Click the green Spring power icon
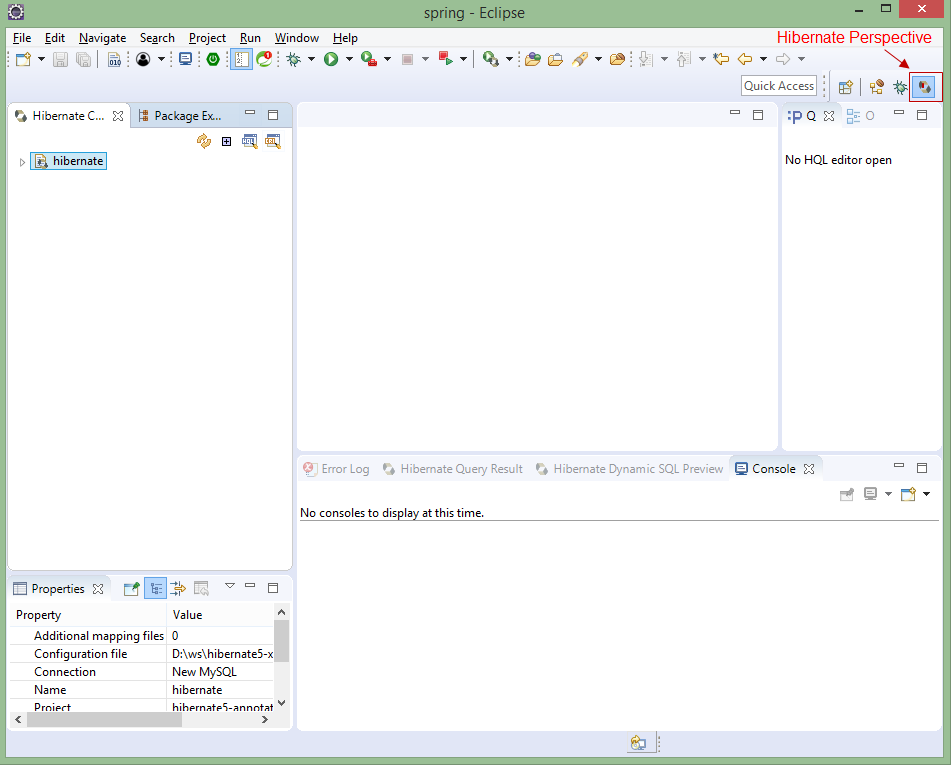 213,59
